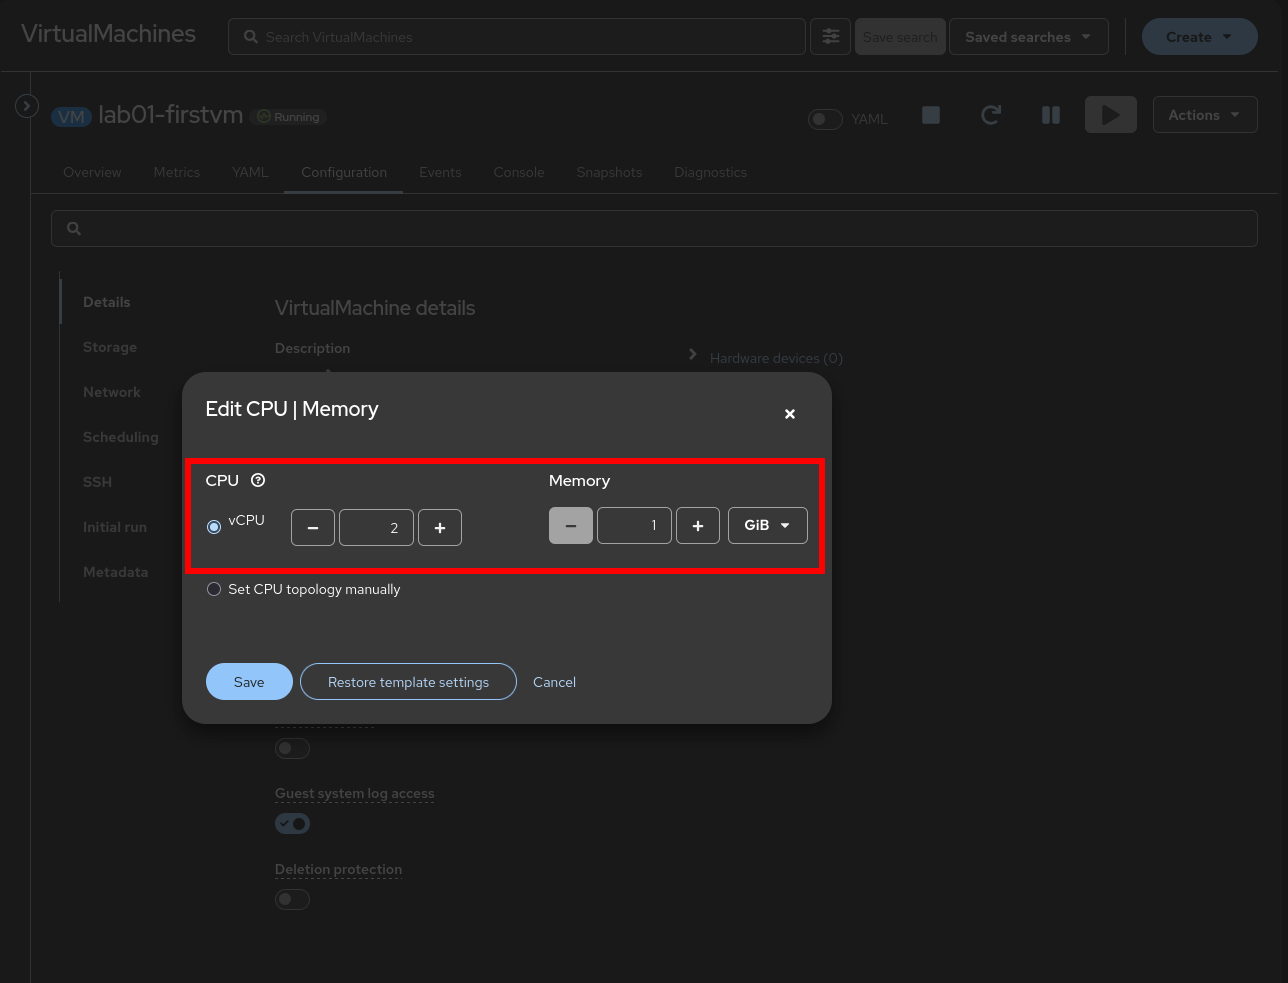The image size is (1288, 983).
Task: Click the Save search button
Action: [x=900, y=37]
